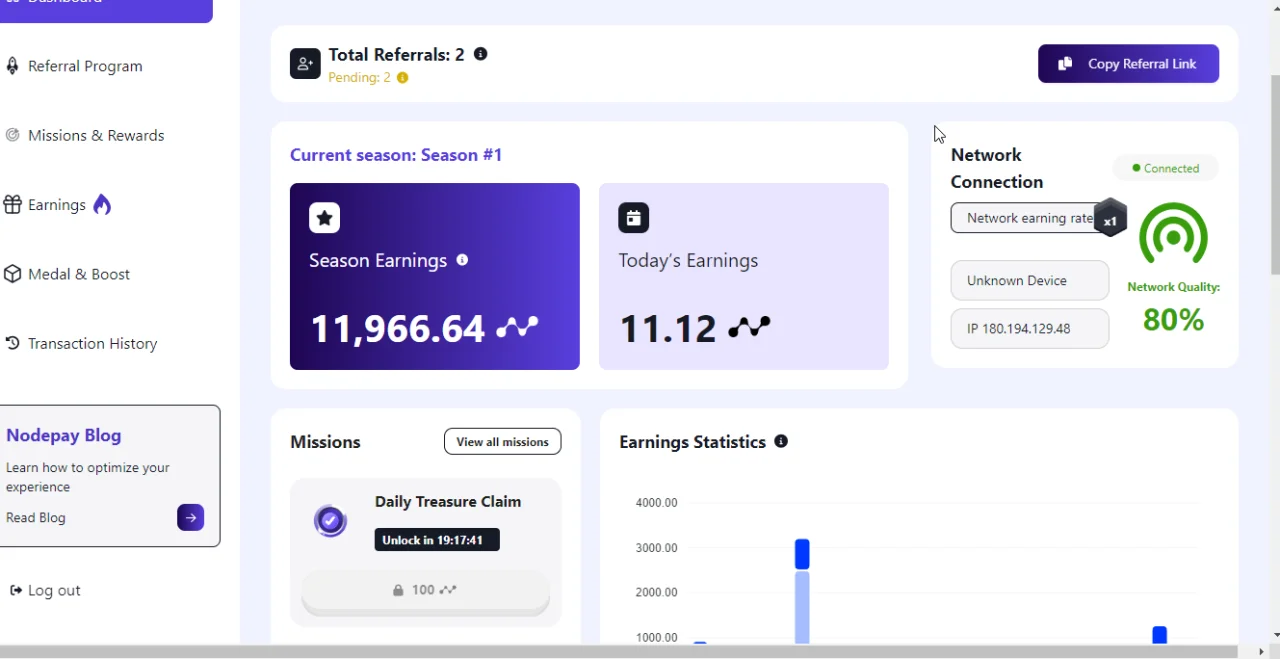Click the history icon beside Transaction History
Image resolution: width=1280 pixels, height=659 pixels.
[12, 343]
